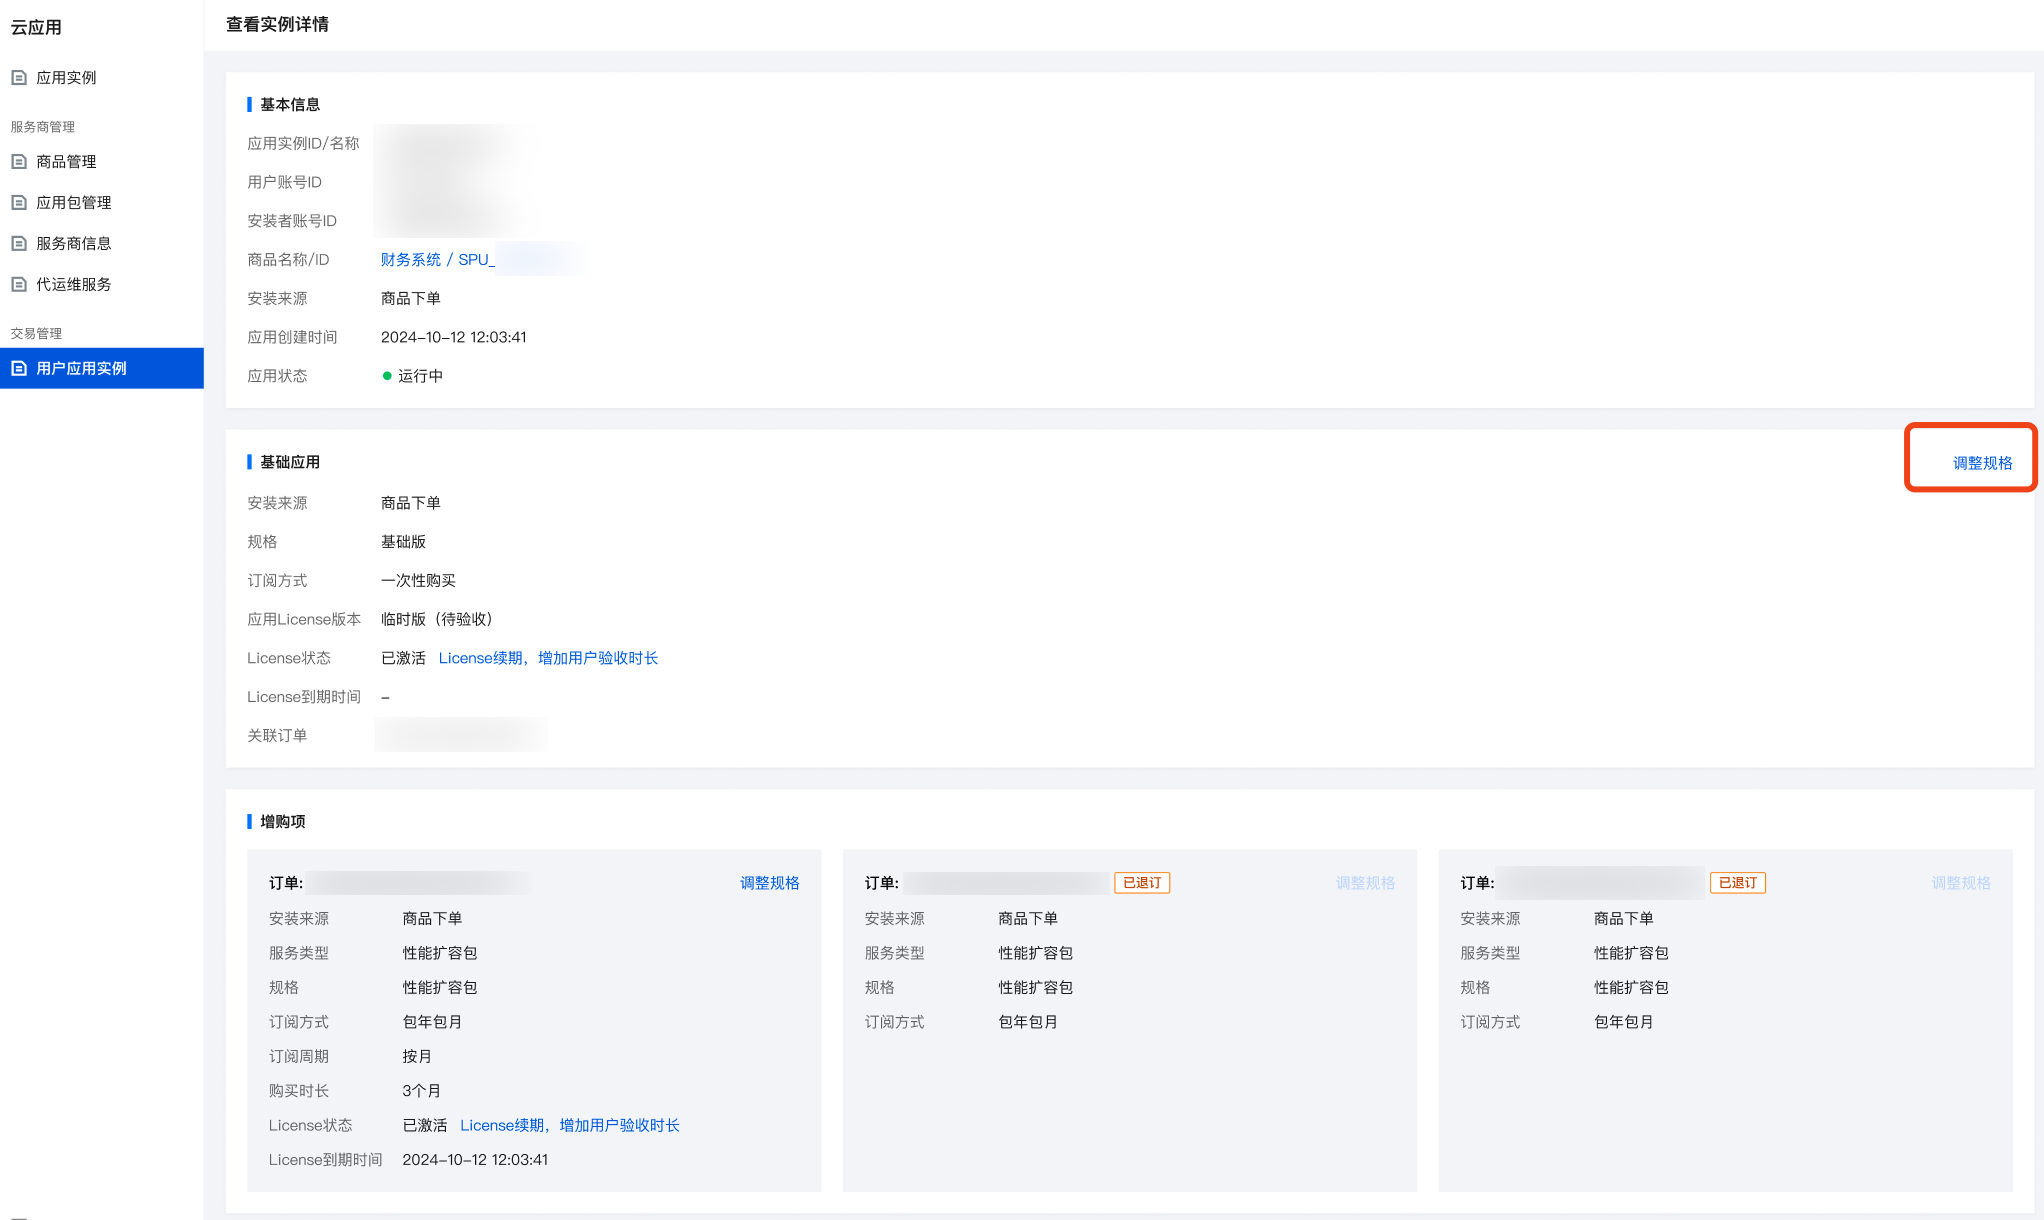Click disabled 调整规格 on third order card
The image size is (2044, 1220).
(1960, 883)
